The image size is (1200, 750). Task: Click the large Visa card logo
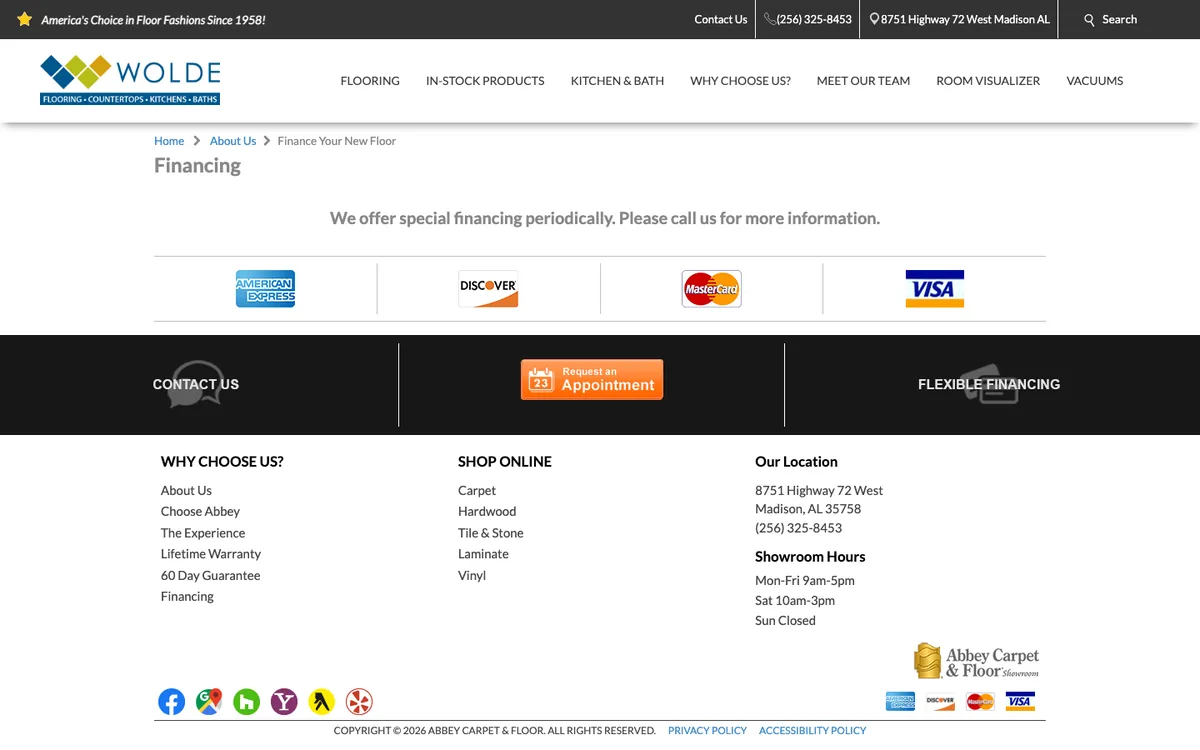tap(934, 289)
